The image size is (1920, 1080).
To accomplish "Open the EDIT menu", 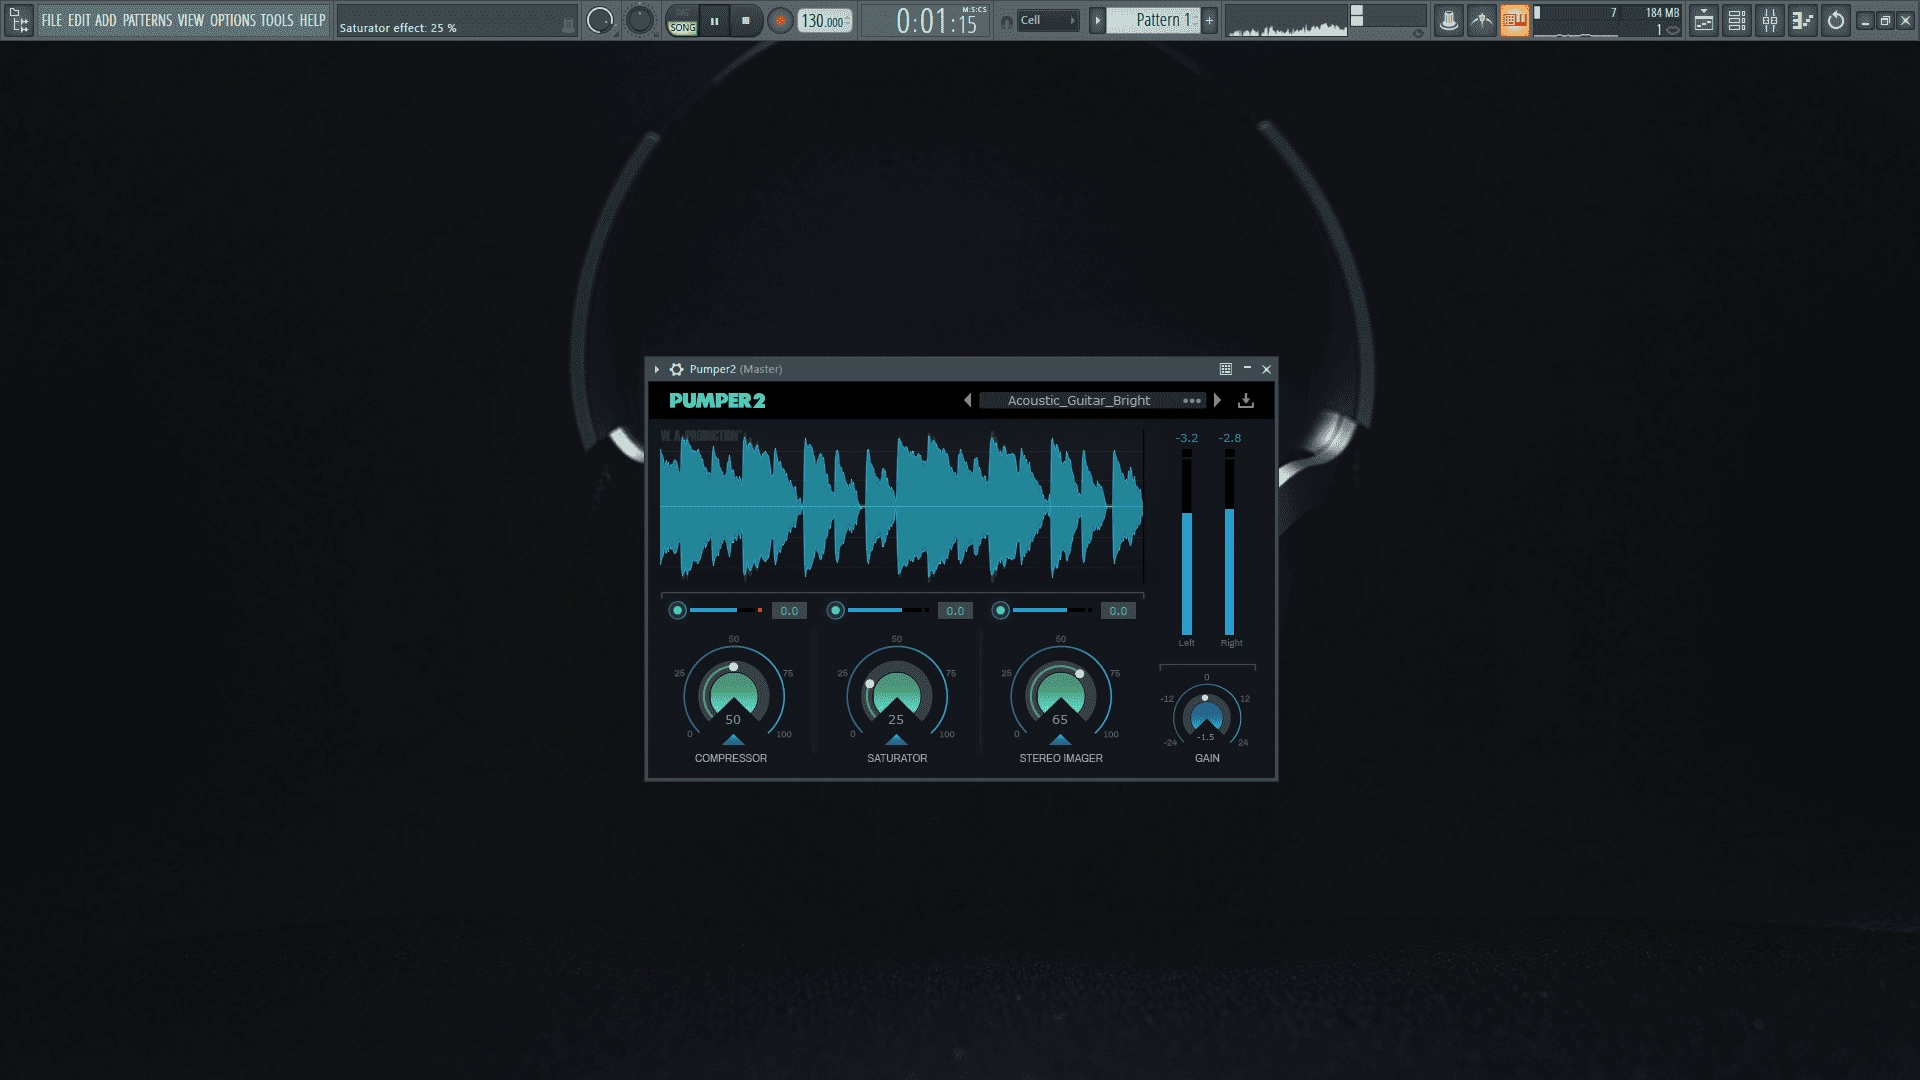I will (x=79, y=20).
